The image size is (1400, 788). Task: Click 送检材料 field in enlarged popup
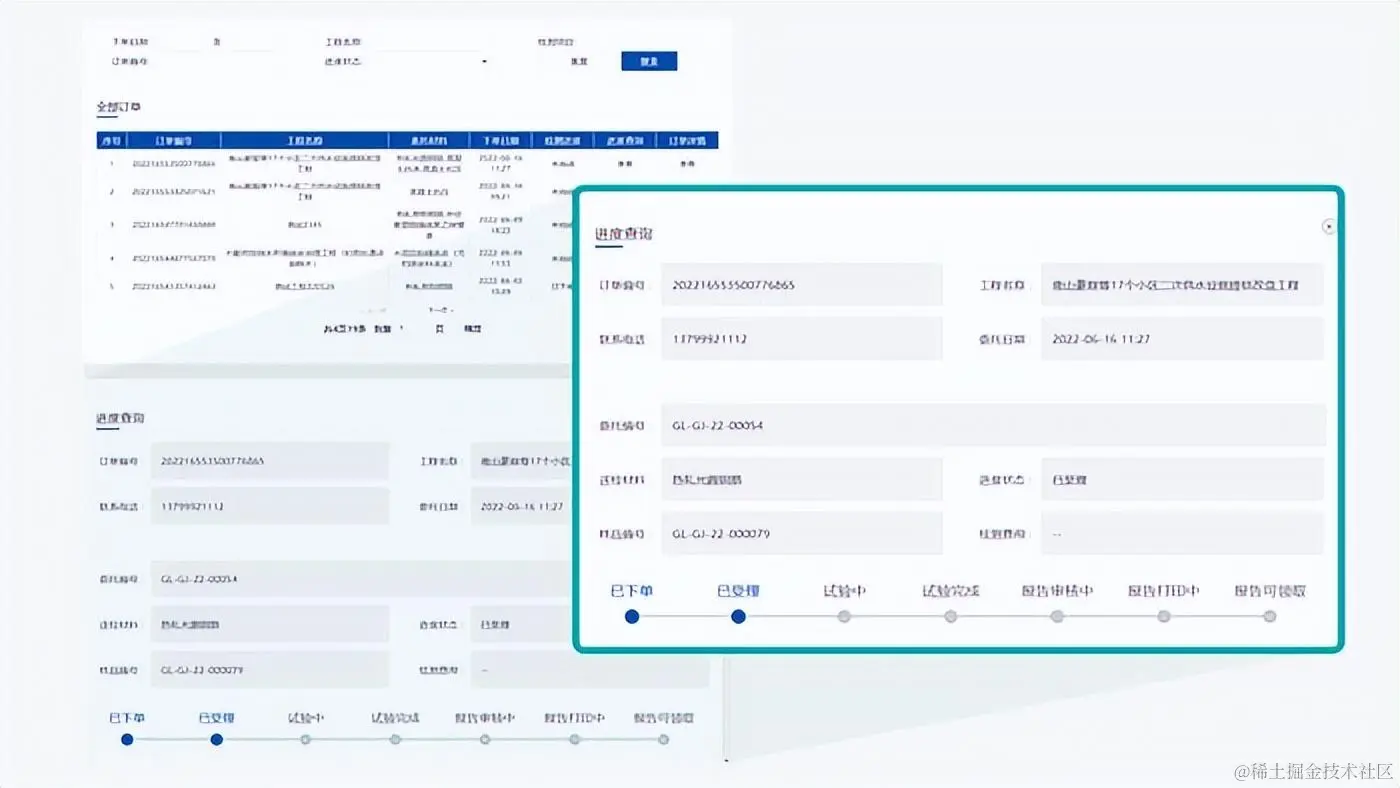point(802,480)
